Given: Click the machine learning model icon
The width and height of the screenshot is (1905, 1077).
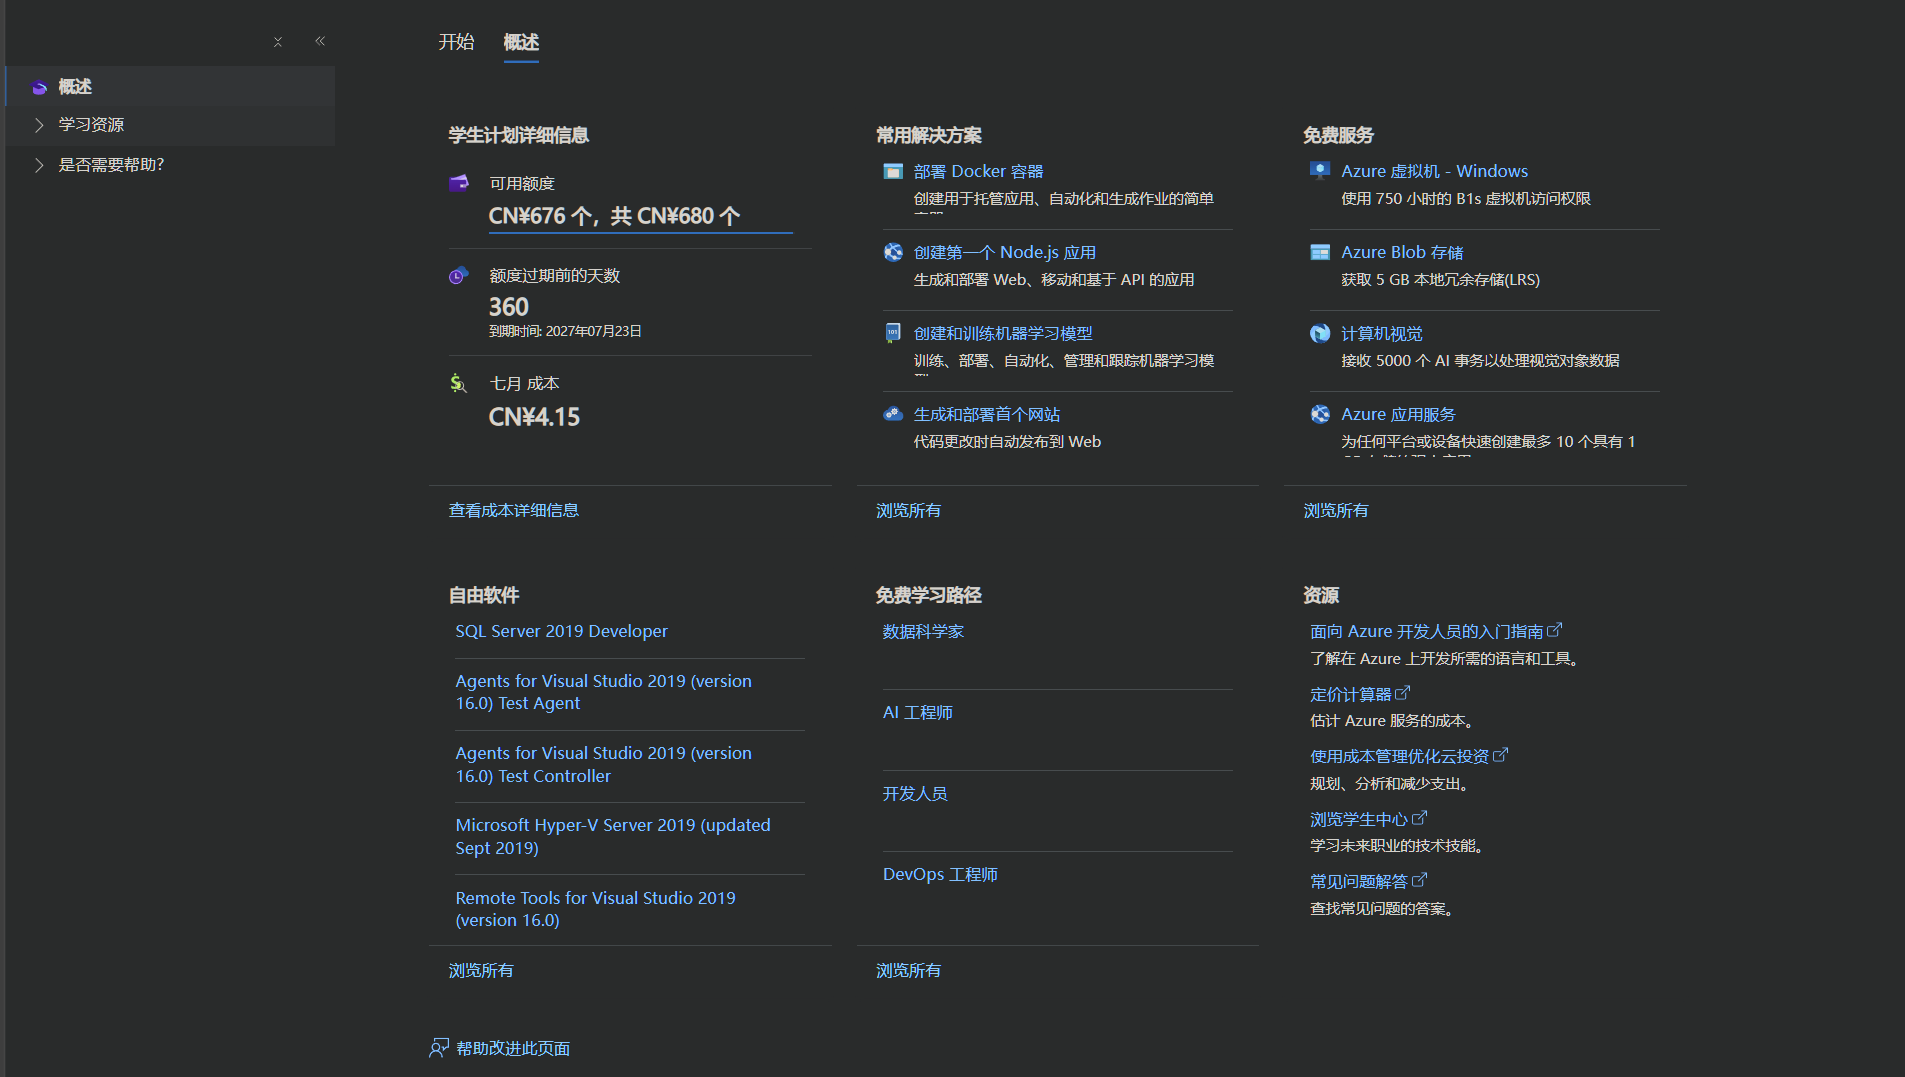Looking at the screenshot, I should pyautogui.click(x=893, y=333).
